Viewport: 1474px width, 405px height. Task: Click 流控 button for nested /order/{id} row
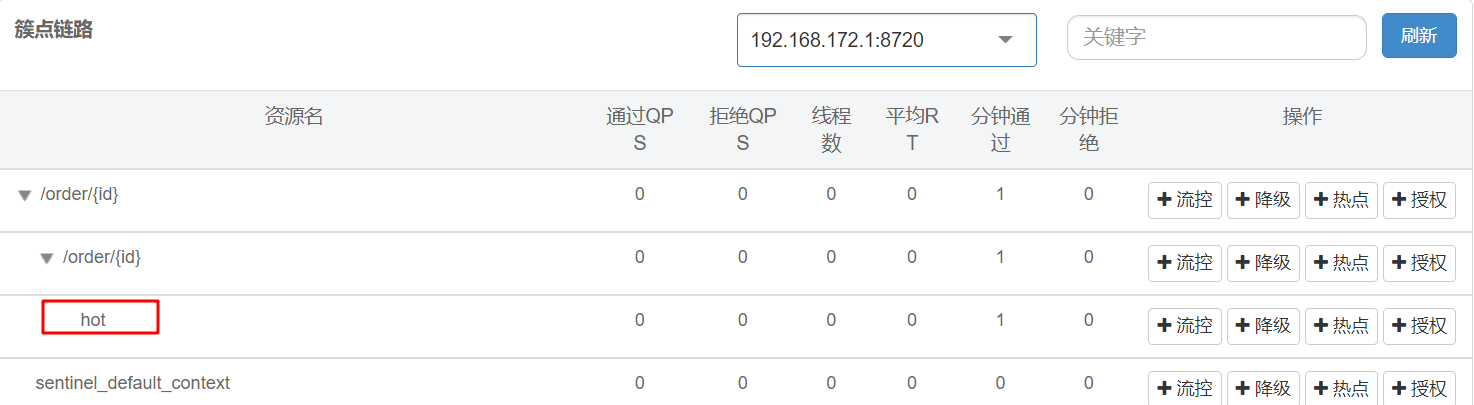1184,263
